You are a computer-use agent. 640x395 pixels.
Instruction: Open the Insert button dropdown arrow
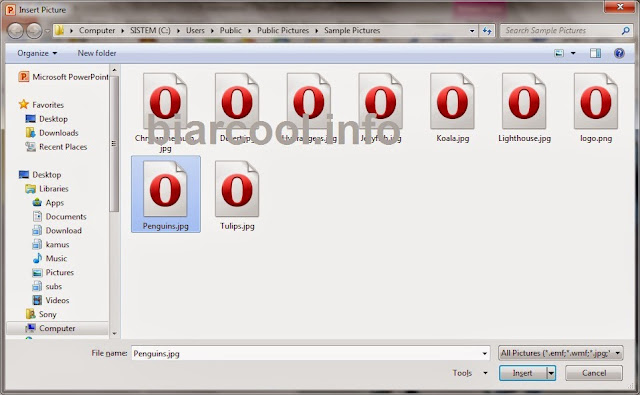[x=551, y=373]
